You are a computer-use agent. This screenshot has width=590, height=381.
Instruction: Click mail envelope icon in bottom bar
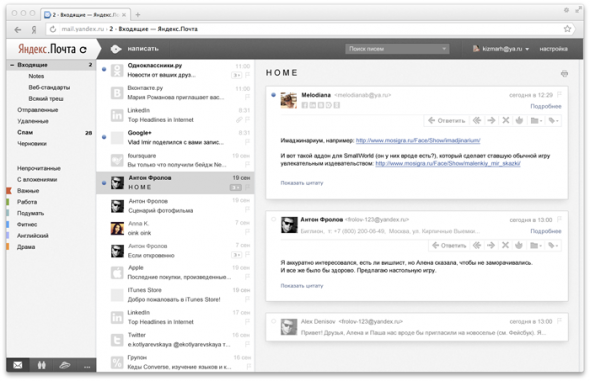tap(17, 365)
